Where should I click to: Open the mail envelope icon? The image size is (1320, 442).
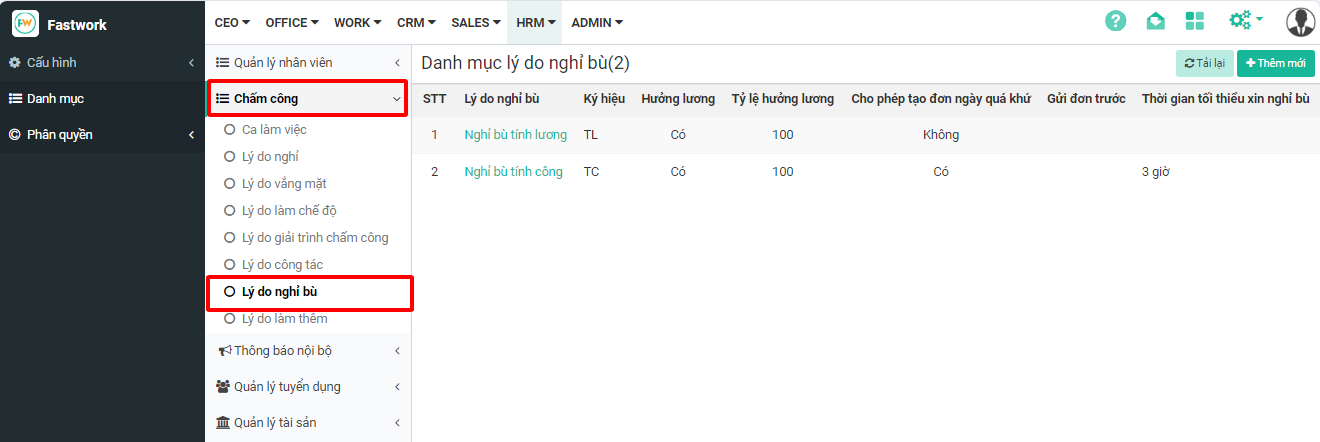[x=1155, y=21]
